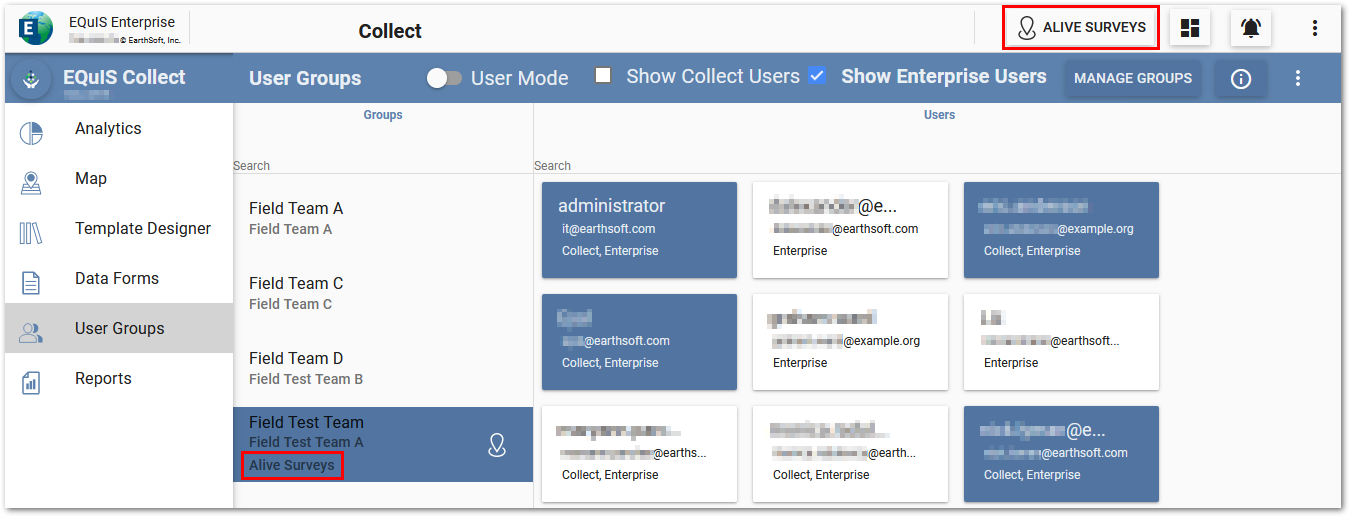
Task: Click the EQuIS Enterprise logo icon
Action: point(35,28)
